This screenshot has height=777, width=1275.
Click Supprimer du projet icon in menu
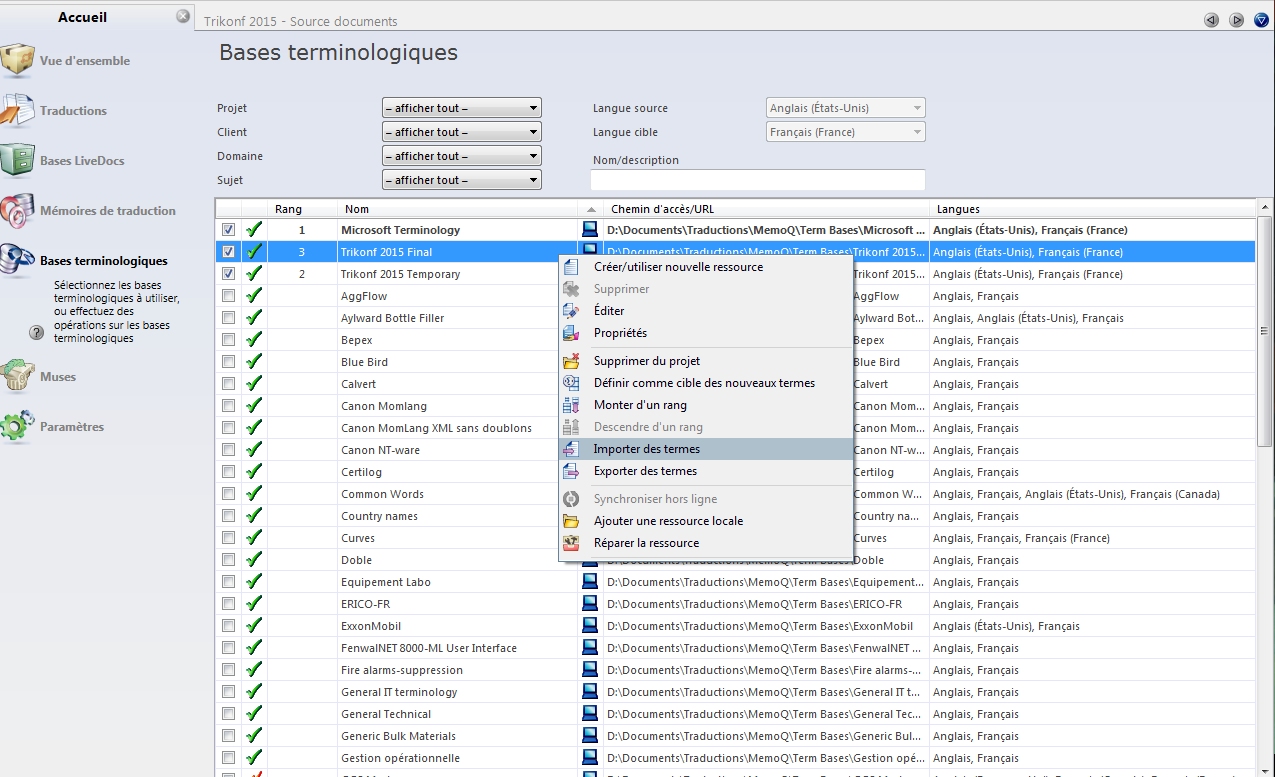[x=571, y=361]
